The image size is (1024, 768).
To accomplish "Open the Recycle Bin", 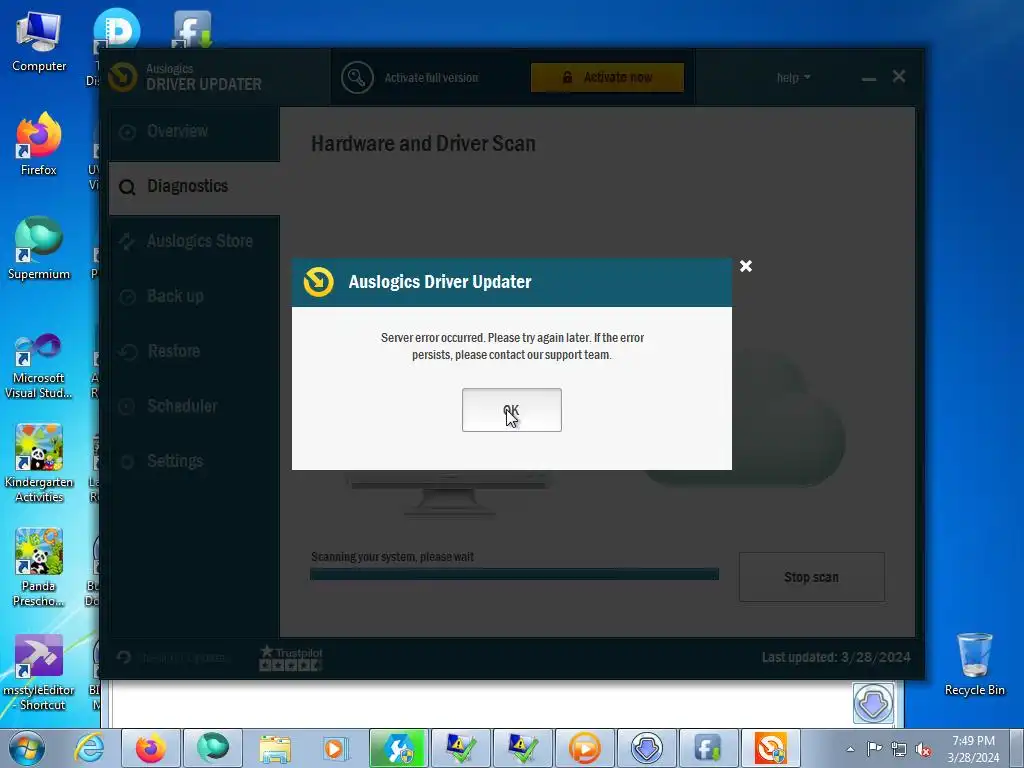I will 974,665.
